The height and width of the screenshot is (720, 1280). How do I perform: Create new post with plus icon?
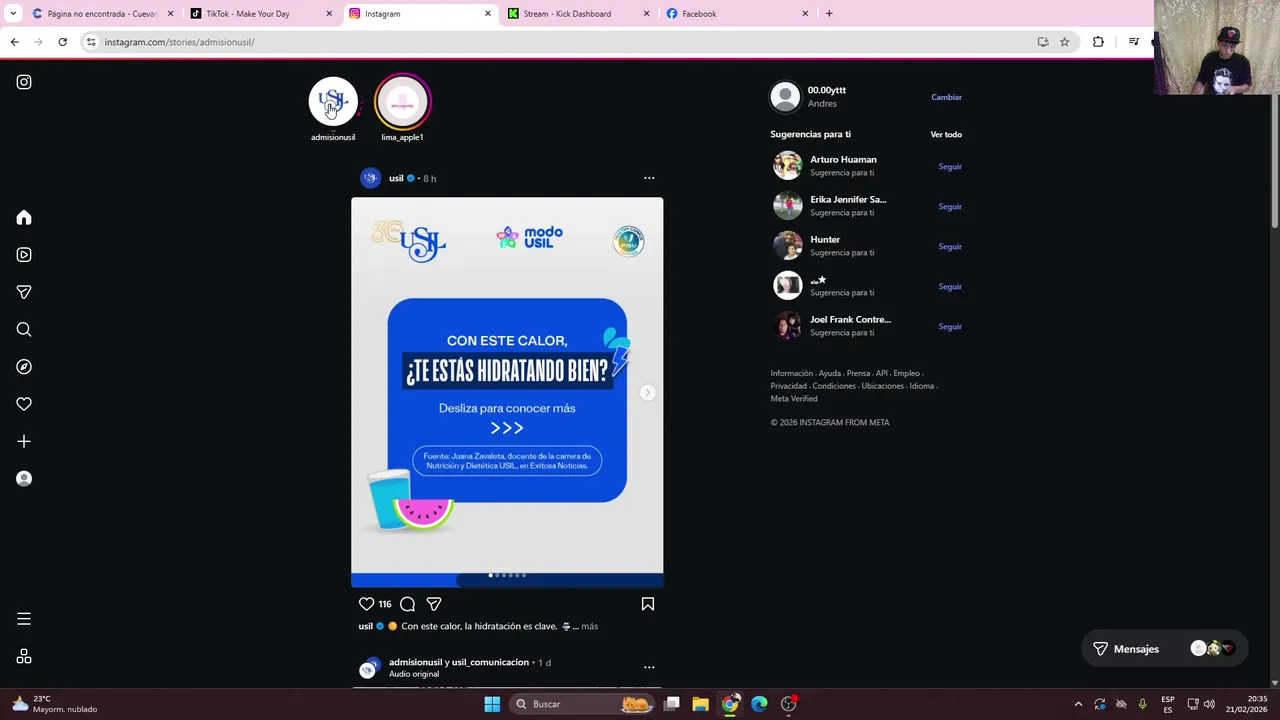[24, 441]
